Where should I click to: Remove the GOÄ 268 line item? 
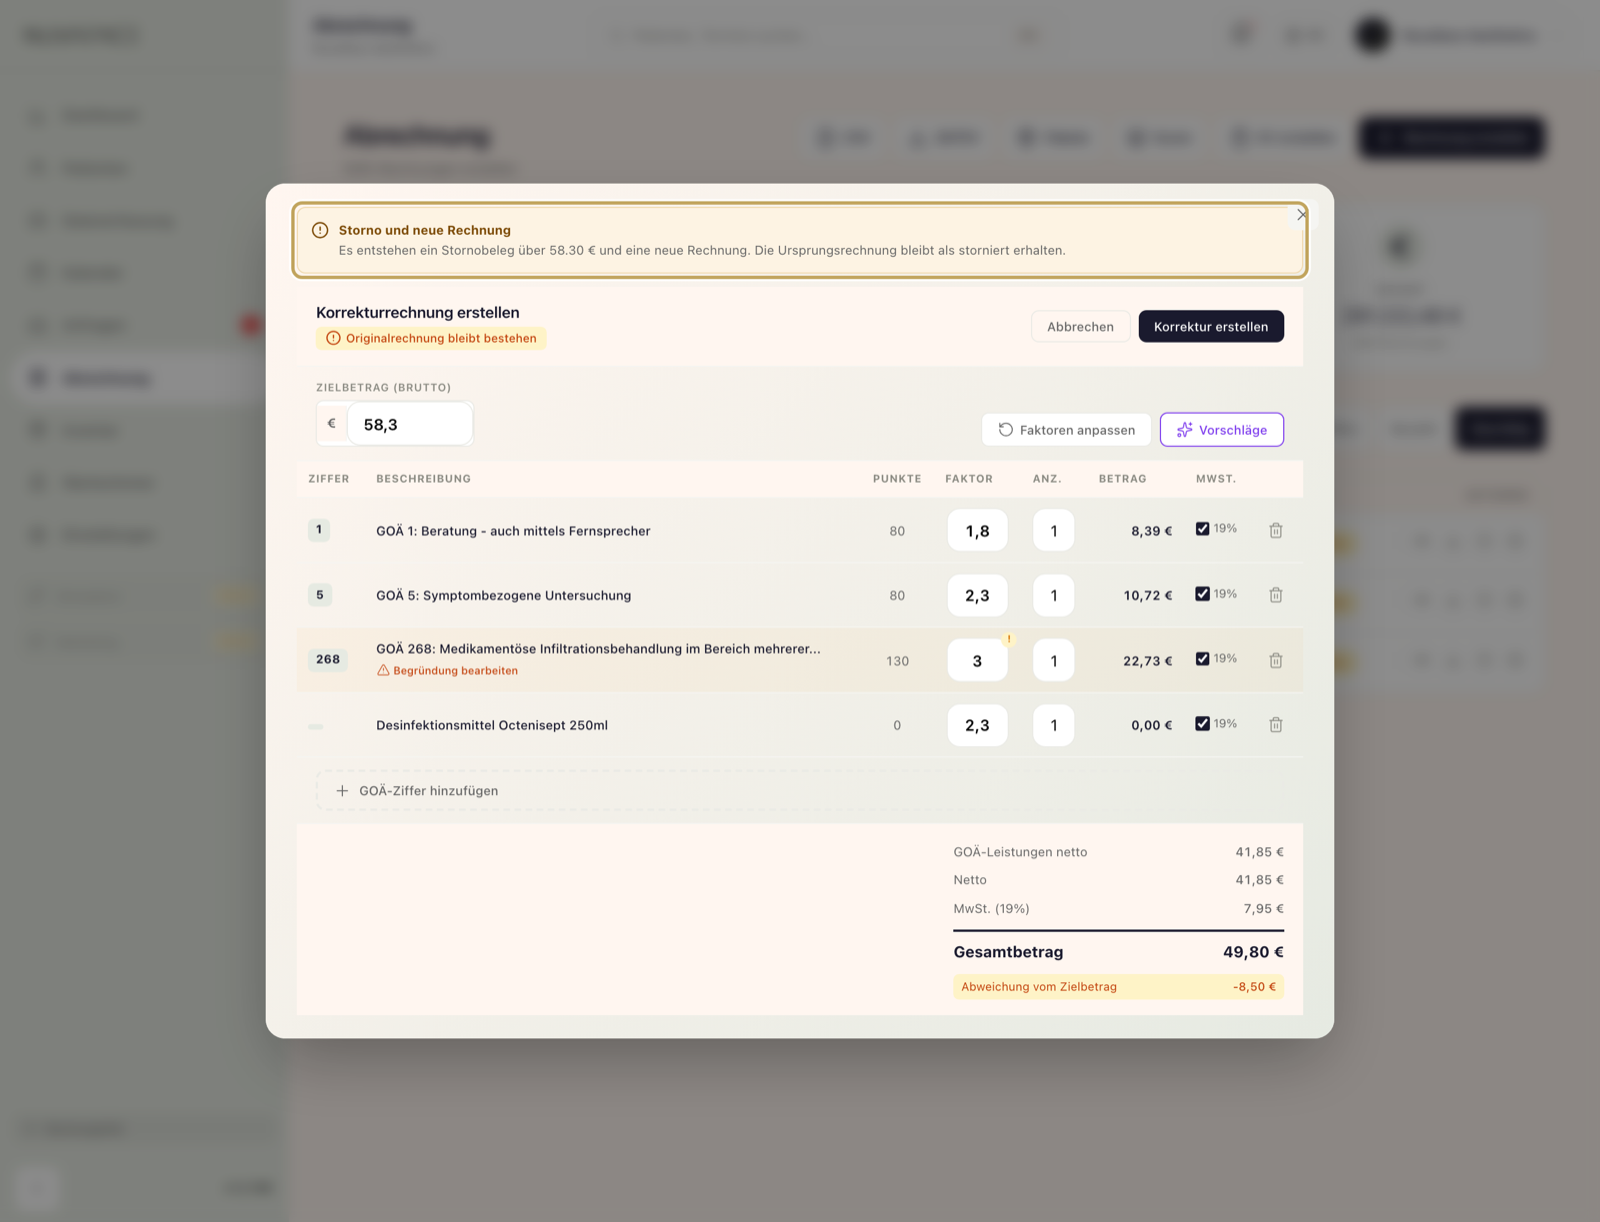(x=1276, y=660)
